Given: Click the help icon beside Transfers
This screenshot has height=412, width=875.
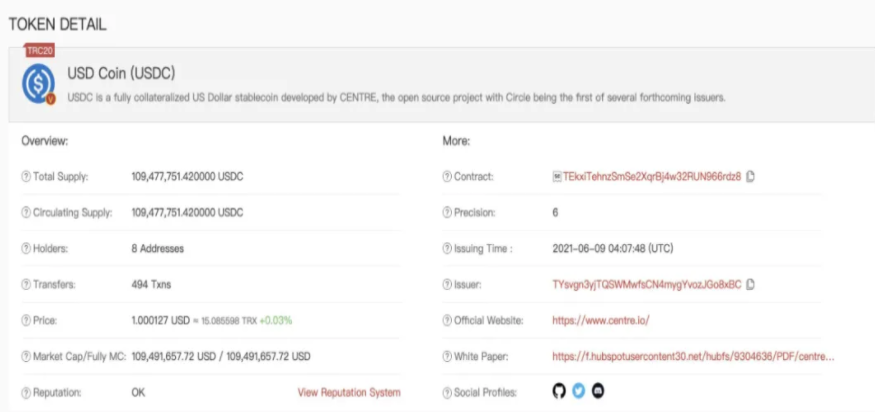Looking at the screenshot, I should [26, 285].
